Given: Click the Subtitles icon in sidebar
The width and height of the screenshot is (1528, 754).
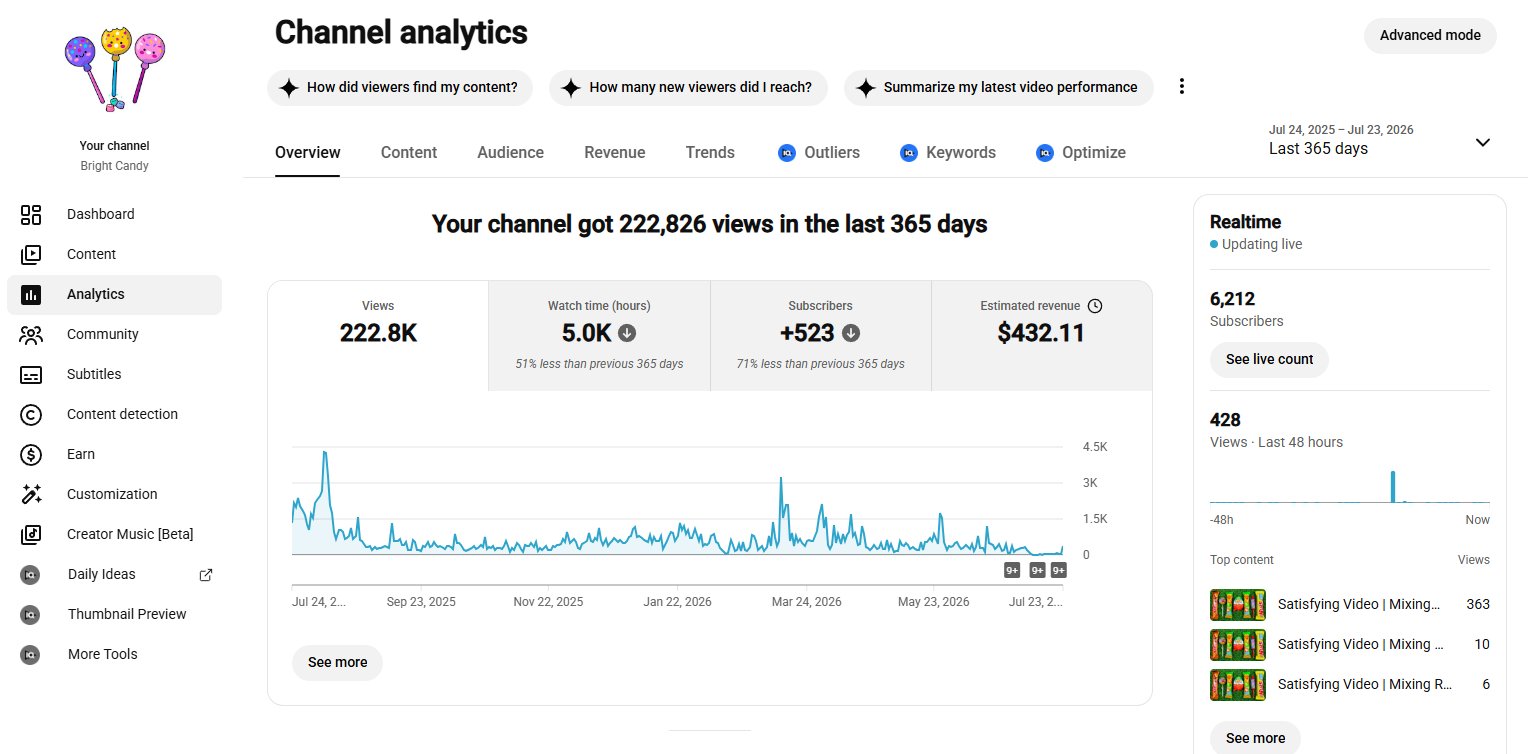Looking at the screenshot, I should coord(31,374).
